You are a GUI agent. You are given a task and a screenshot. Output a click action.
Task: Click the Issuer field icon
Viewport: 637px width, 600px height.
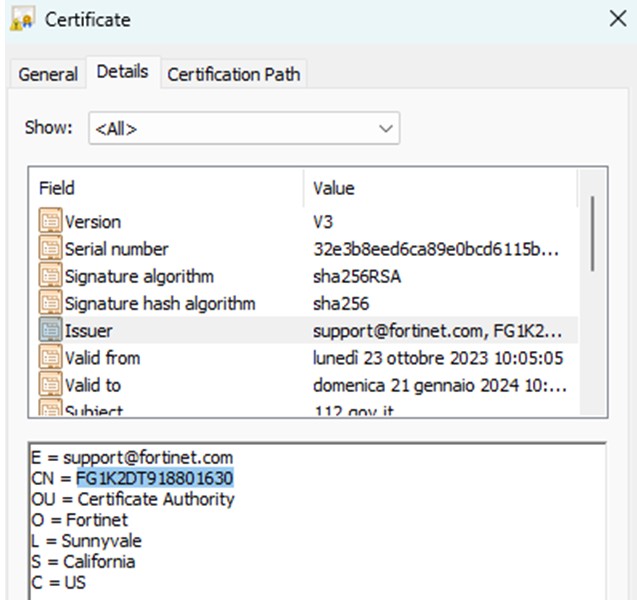(x=50, y=330)
